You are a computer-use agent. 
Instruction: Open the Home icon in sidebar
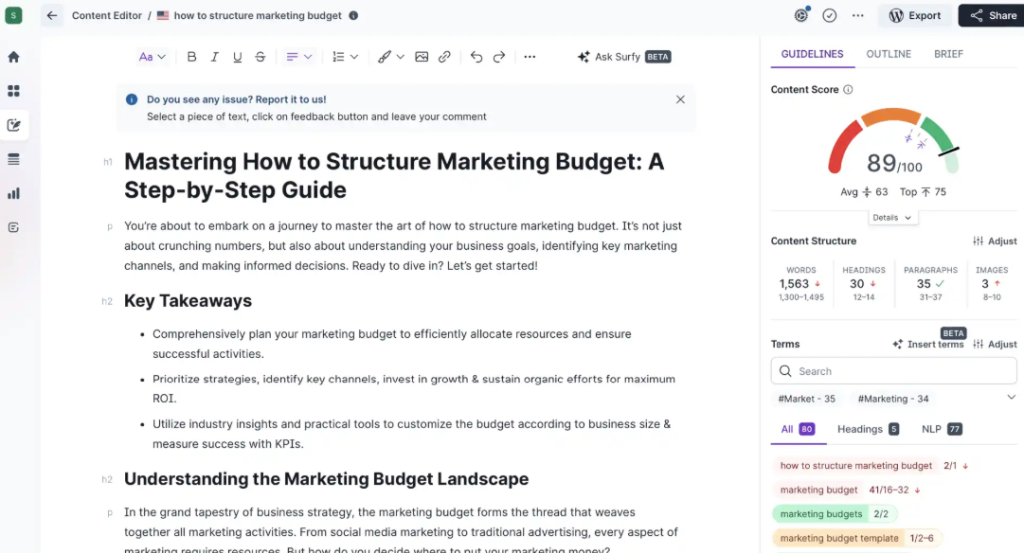coord(14,57)
